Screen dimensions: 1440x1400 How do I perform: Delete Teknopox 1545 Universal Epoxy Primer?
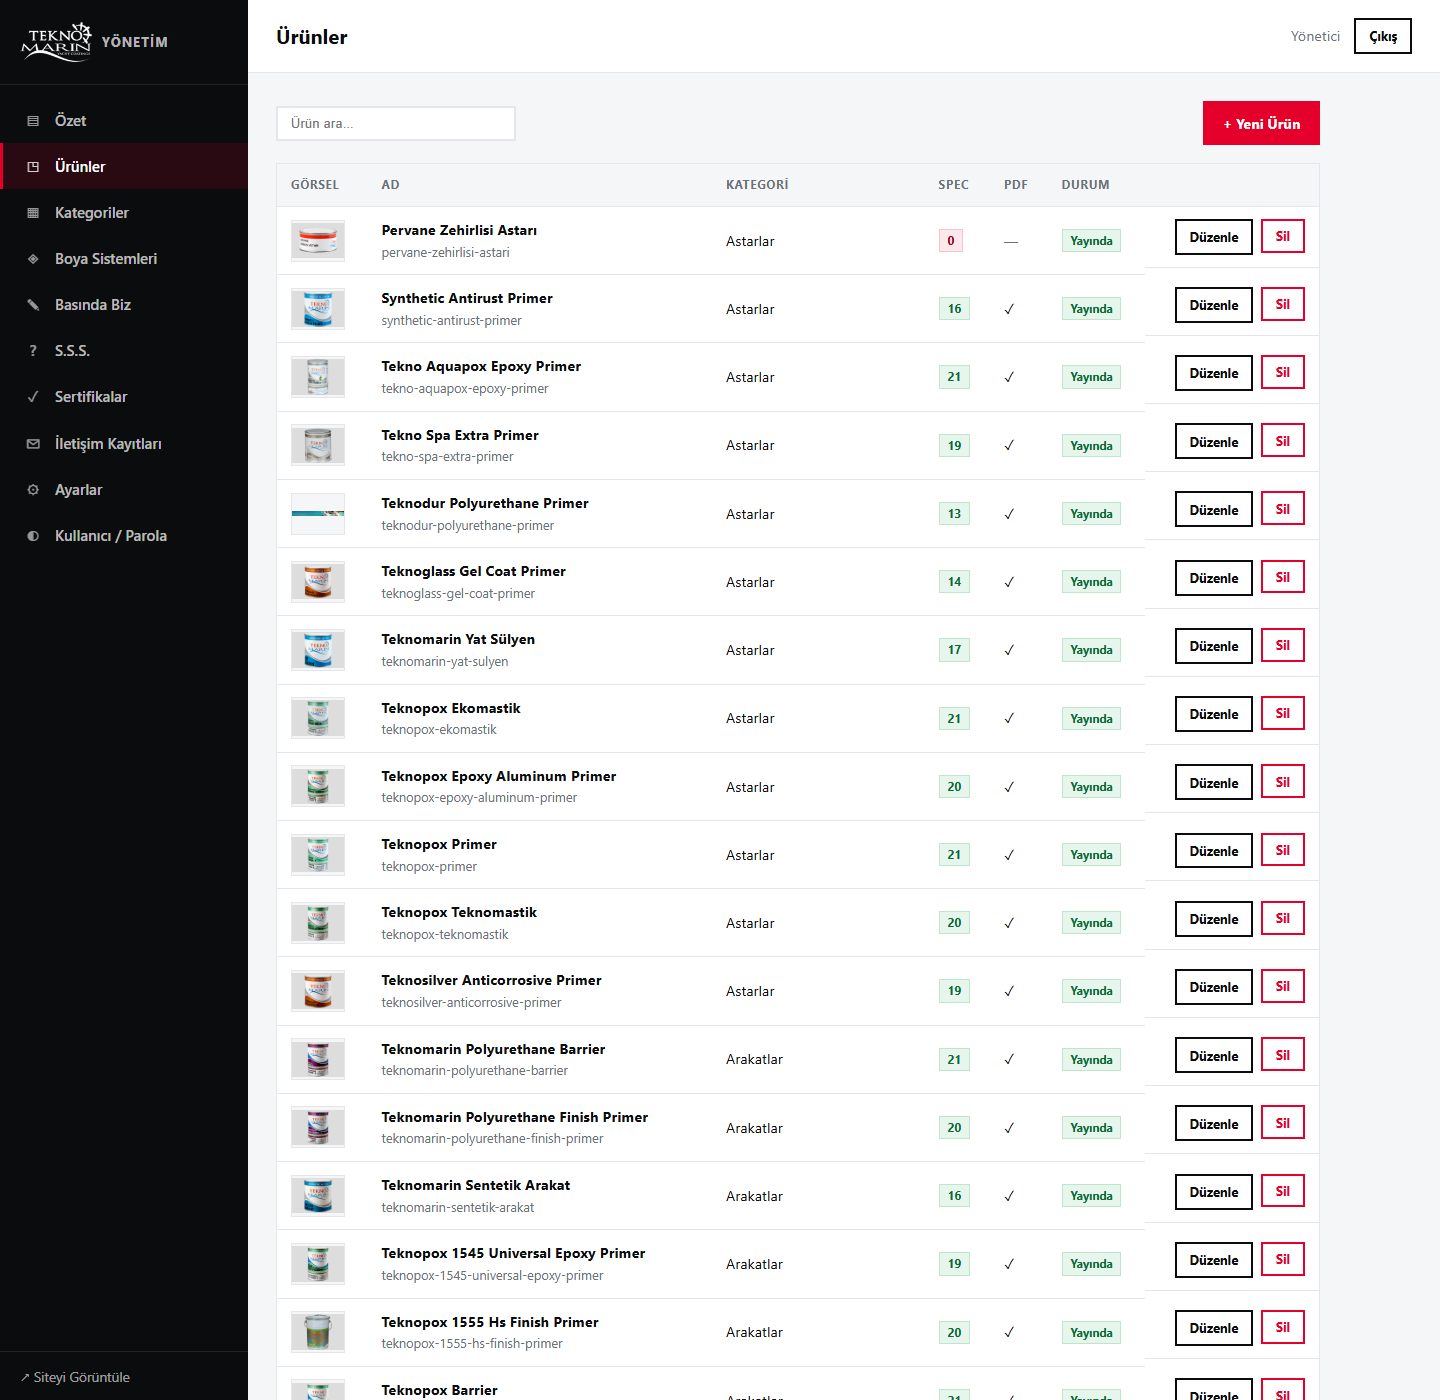pyautogui.click(x=1283, y=1259)
